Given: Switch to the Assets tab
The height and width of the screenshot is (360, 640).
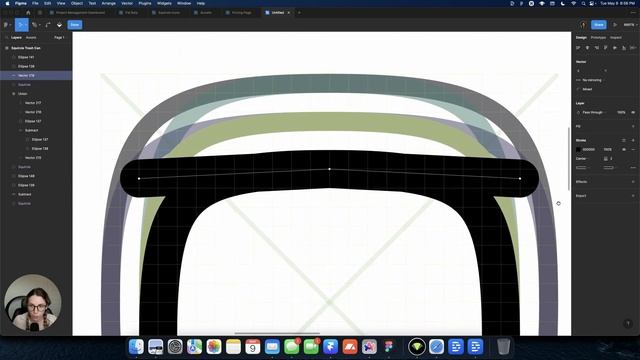Looking at the screenshot, I should click(31, 38).
